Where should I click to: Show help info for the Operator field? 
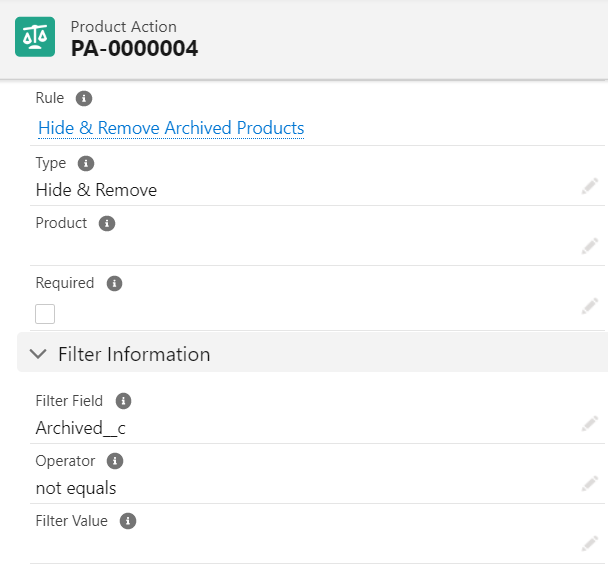pos(115,461)
